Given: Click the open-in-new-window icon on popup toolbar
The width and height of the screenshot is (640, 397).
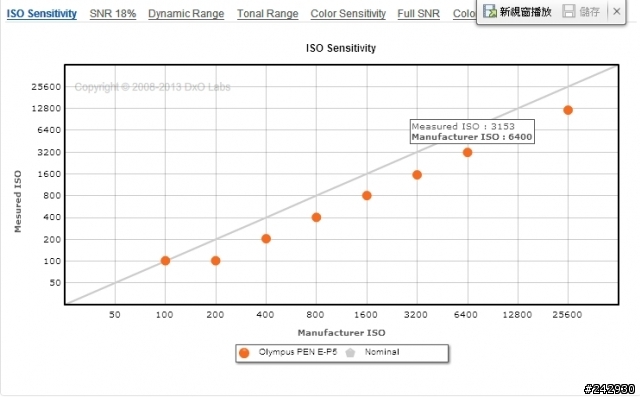Looking at the screenshot, I should [x=490, y=11].
